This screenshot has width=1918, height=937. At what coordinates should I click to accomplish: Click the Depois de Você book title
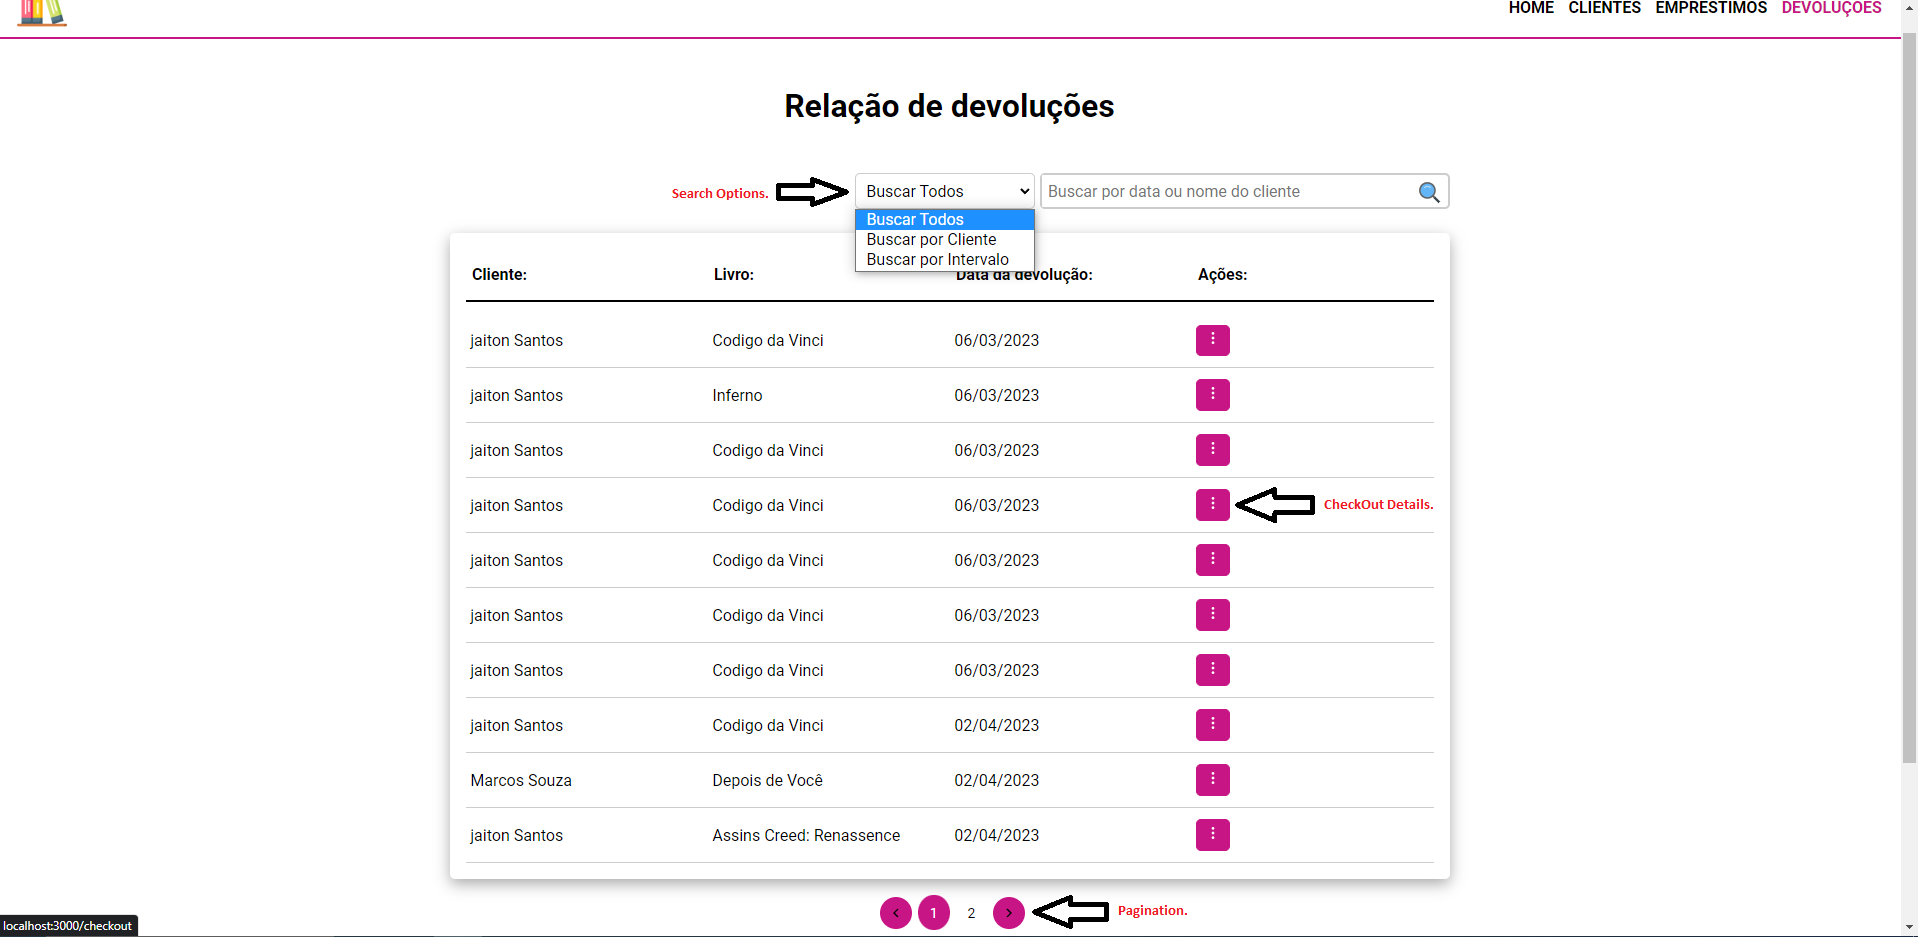767,780
